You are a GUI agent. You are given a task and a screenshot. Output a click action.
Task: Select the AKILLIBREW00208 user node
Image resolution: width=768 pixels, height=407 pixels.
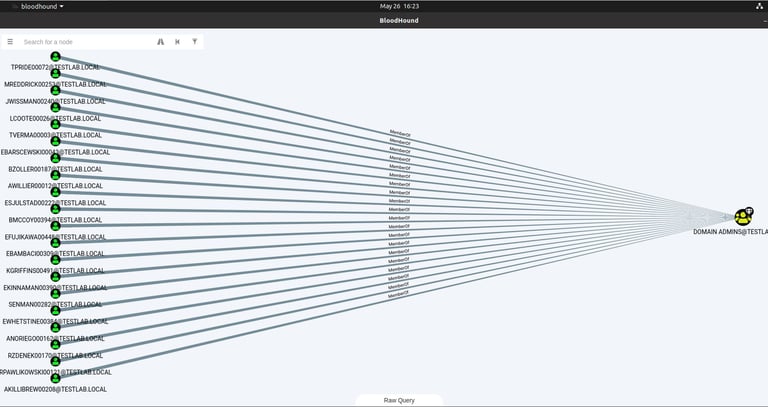[55, 378]
